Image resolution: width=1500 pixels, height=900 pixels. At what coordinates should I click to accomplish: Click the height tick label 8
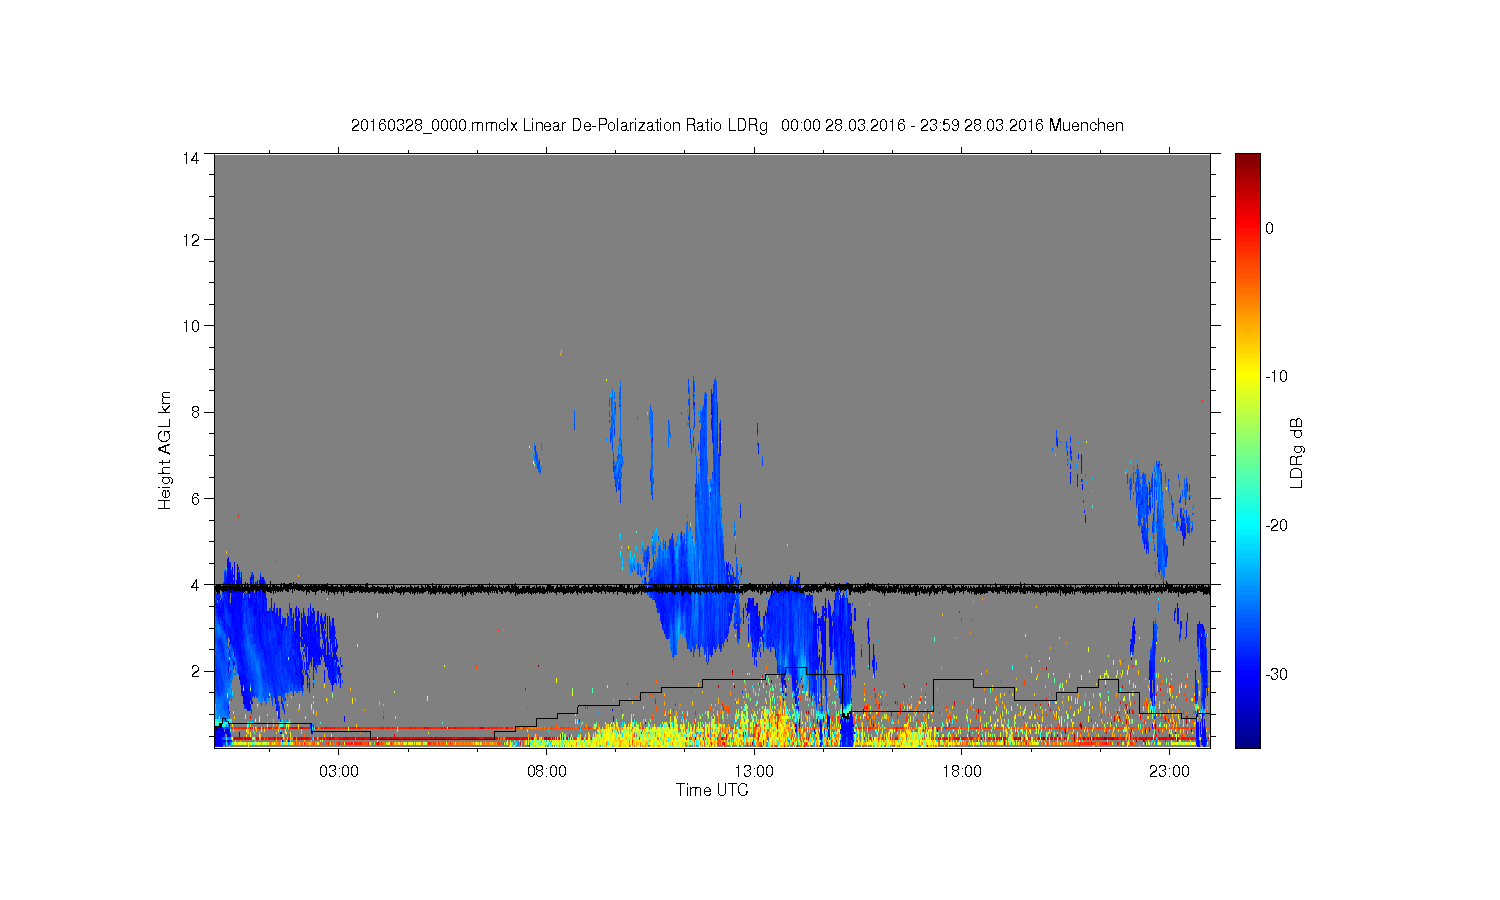coord(195,412)
